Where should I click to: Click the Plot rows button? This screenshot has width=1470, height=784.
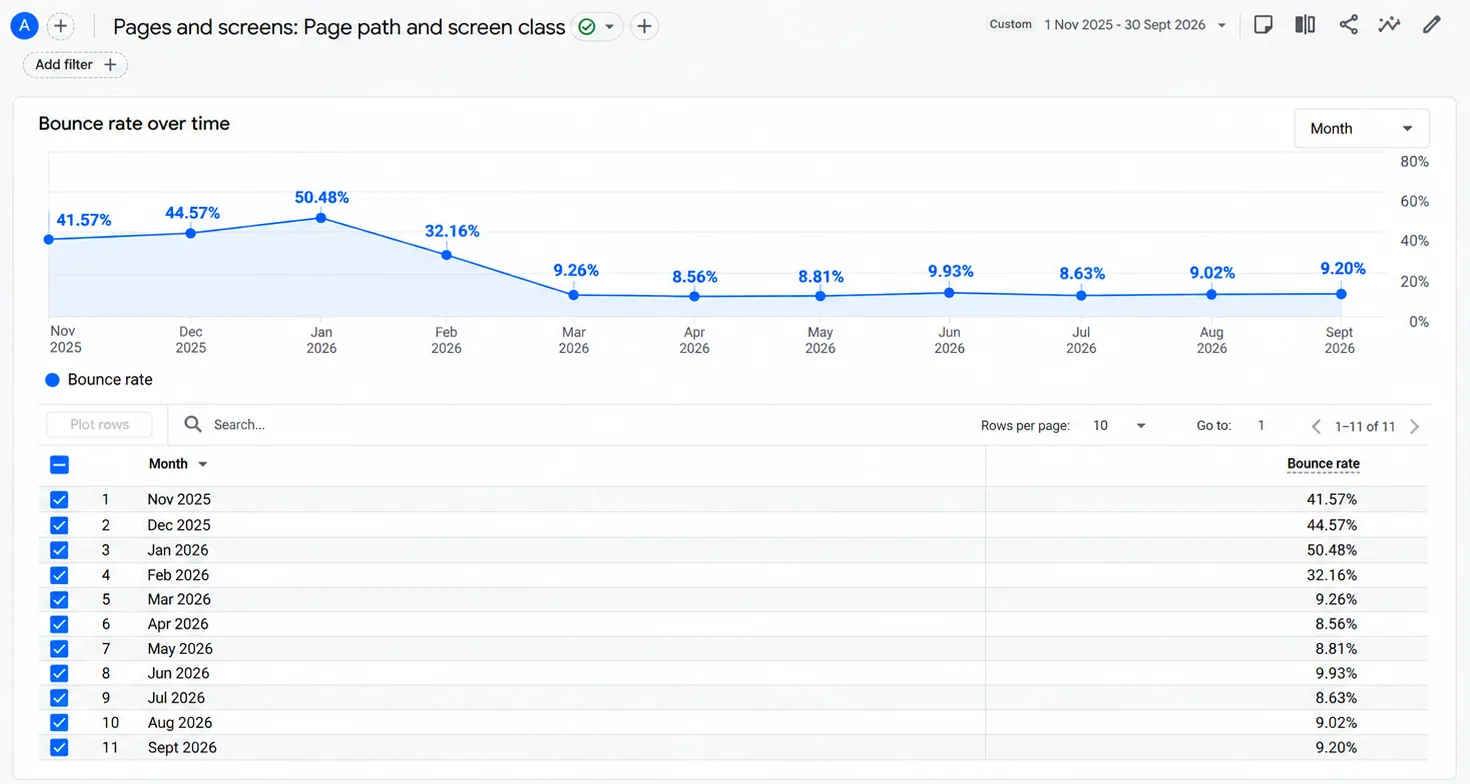[100, 425]
